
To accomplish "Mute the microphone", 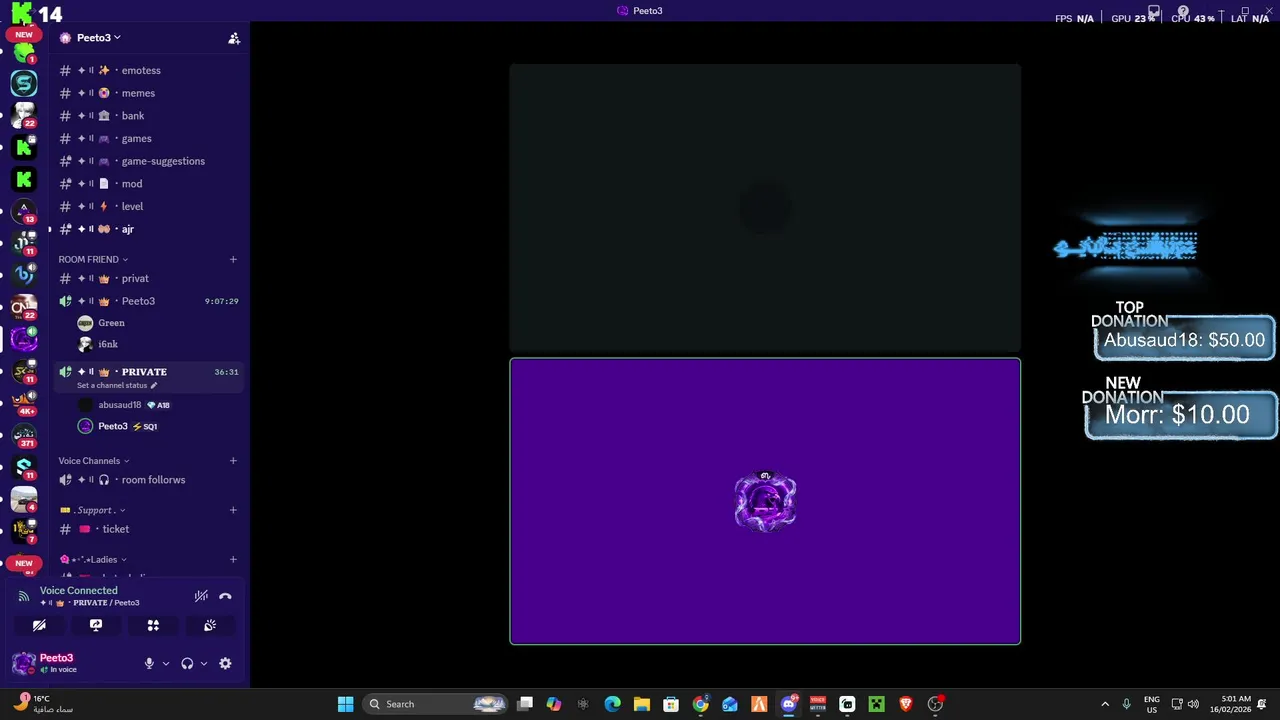I will click(x=149, y=663).
